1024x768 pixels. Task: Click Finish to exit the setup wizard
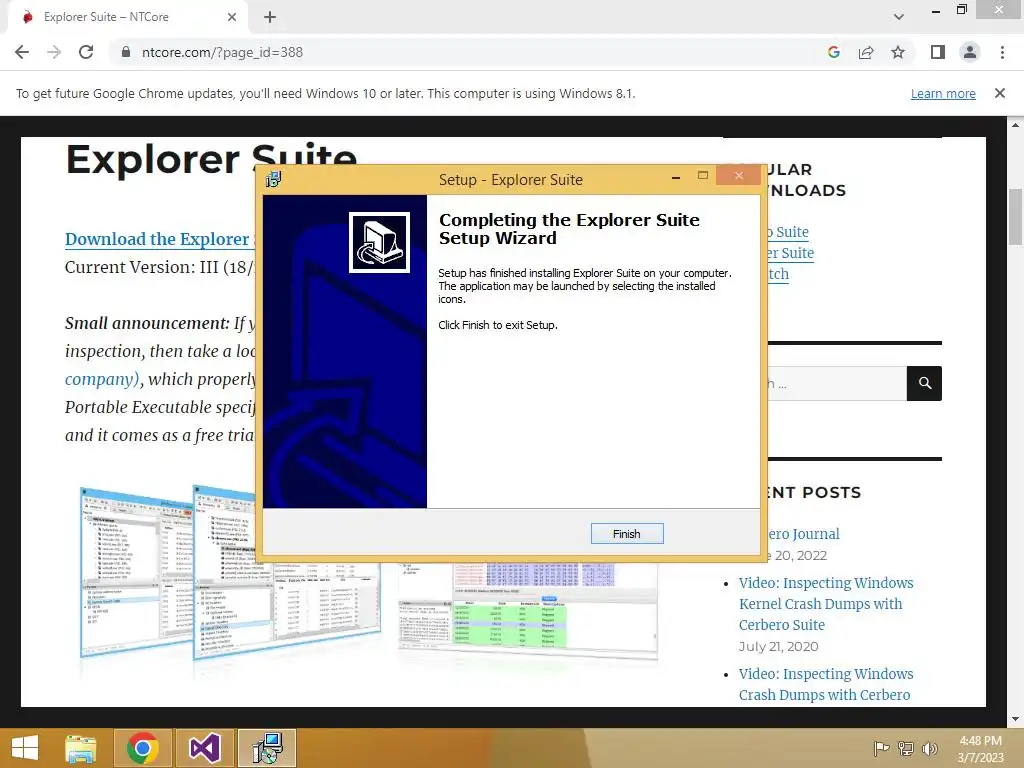[x=627, y=534]
